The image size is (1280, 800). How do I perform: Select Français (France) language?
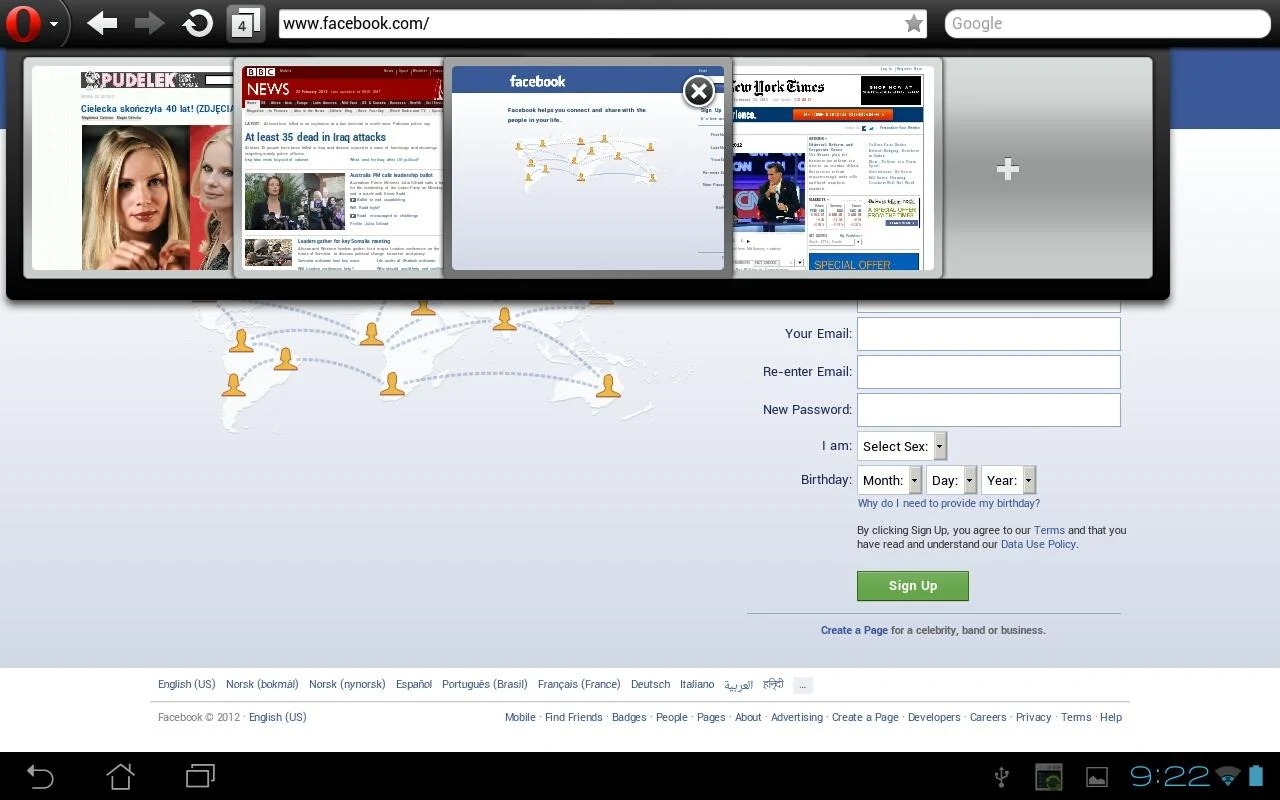[x=579, y=685]
